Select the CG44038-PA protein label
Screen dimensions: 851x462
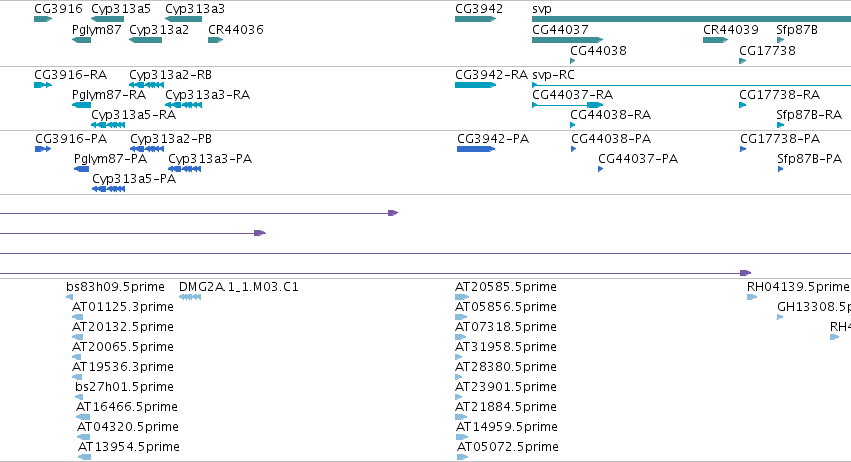tap(611, 139)
